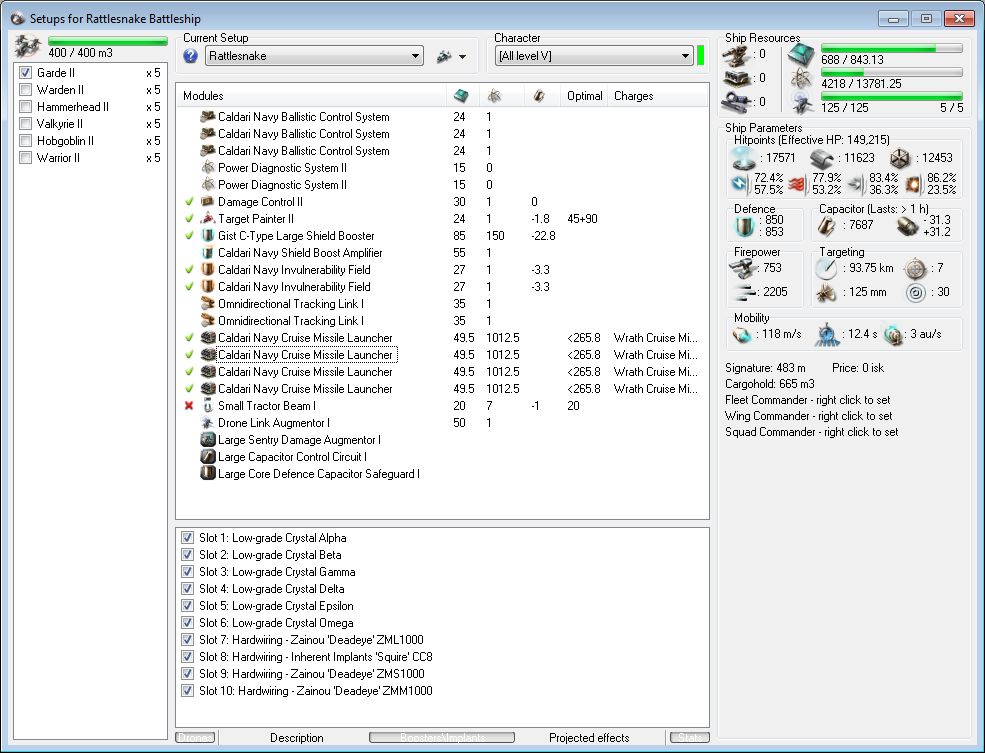Enable the Hobgoblin II drone checkbox
This screenshot has width=985, height=753.
25,141
